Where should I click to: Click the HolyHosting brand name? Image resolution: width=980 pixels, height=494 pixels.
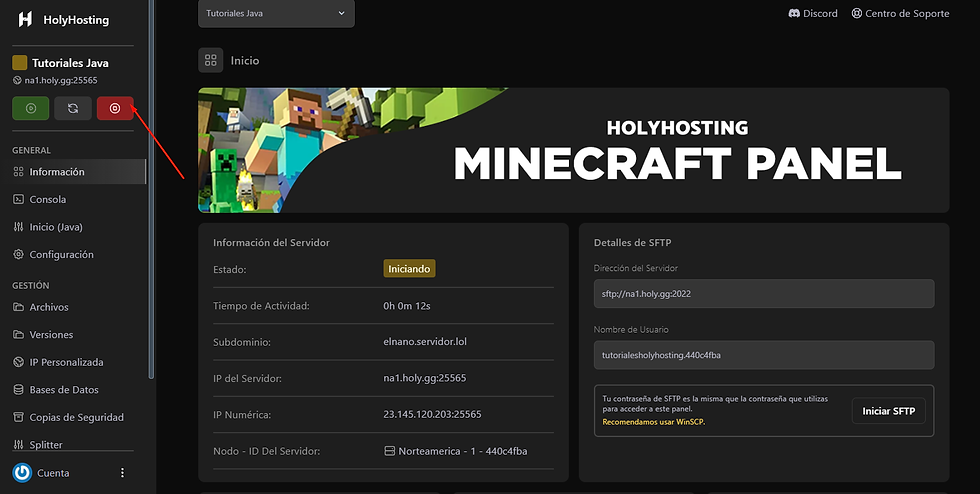click(76, 19)
